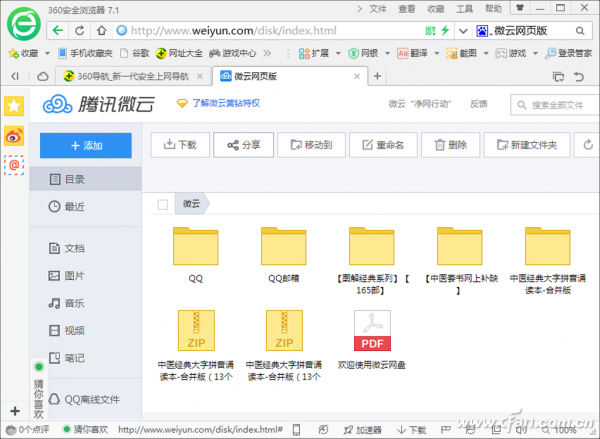The image size is (600, 439).
Task: Open the 网银 dropdown arrow
Action: coord(387,53)
